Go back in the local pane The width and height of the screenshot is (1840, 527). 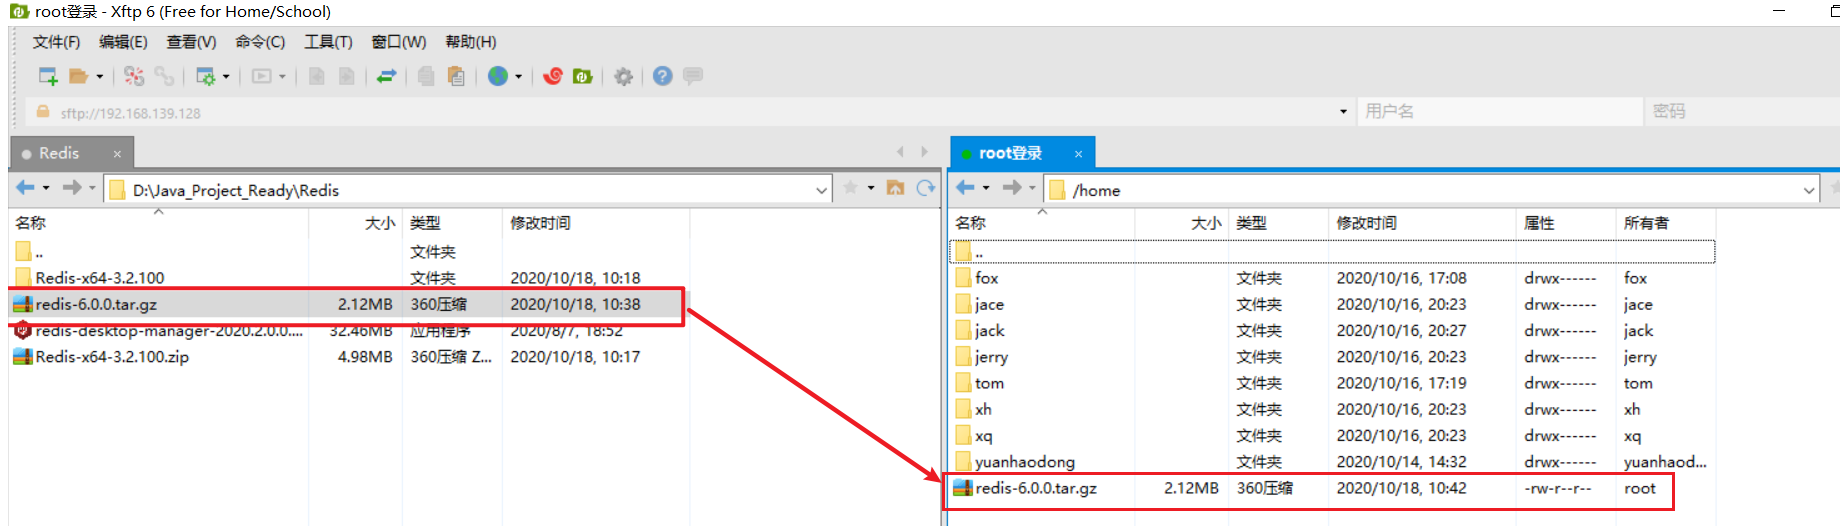[x=26, y=188]
